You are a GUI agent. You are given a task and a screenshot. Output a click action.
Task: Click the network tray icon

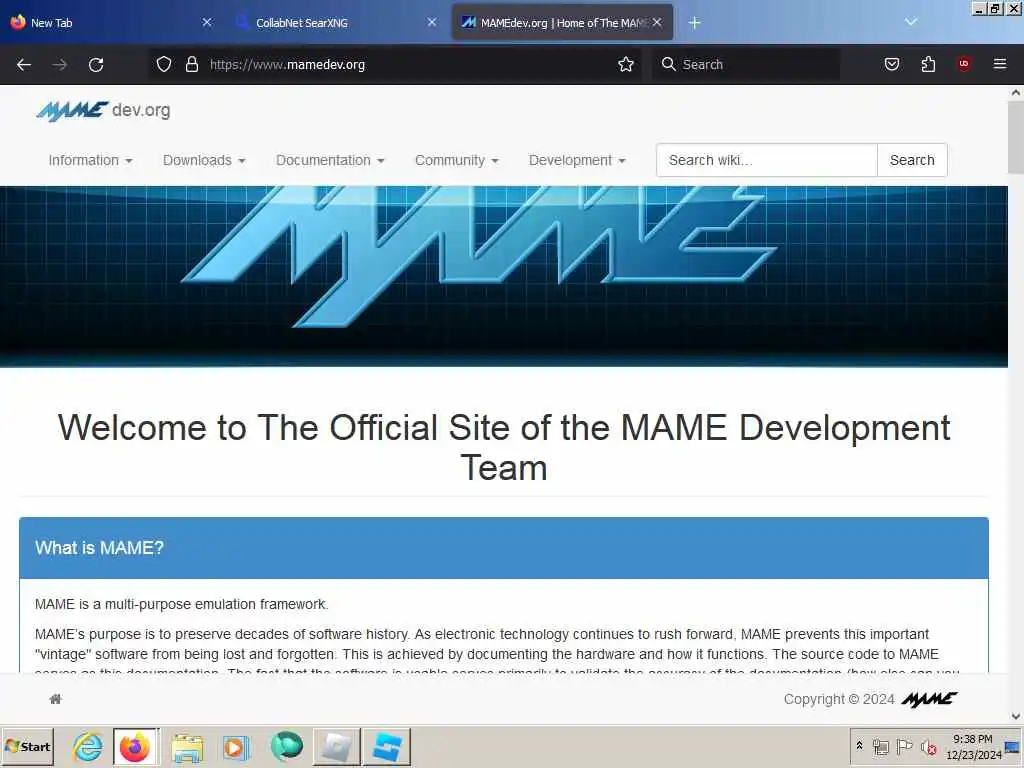coord(880,746)
